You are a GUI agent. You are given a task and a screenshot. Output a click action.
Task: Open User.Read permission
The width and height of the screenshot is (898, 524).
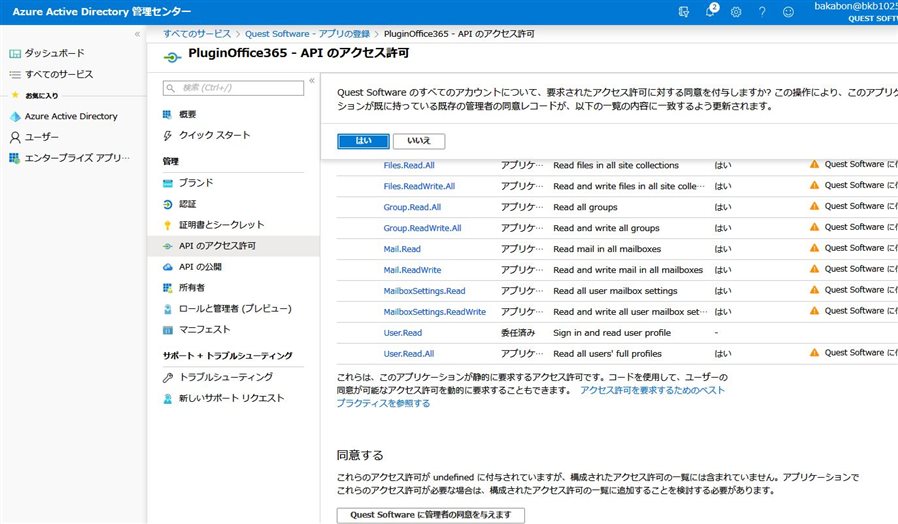pos(403,333)
